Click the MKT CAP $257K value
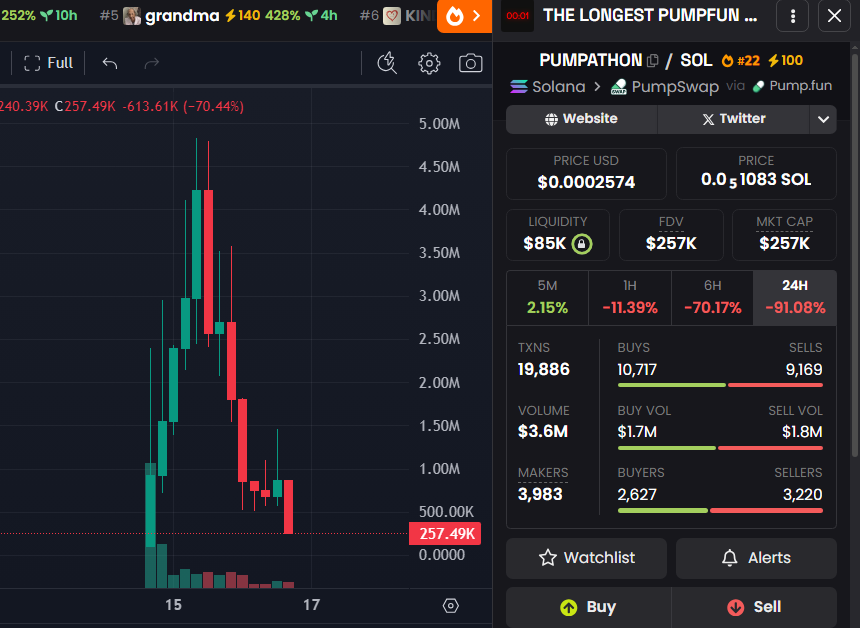Image resolution: width=860 pixels, height=628 pixels. tap(784, 244)
